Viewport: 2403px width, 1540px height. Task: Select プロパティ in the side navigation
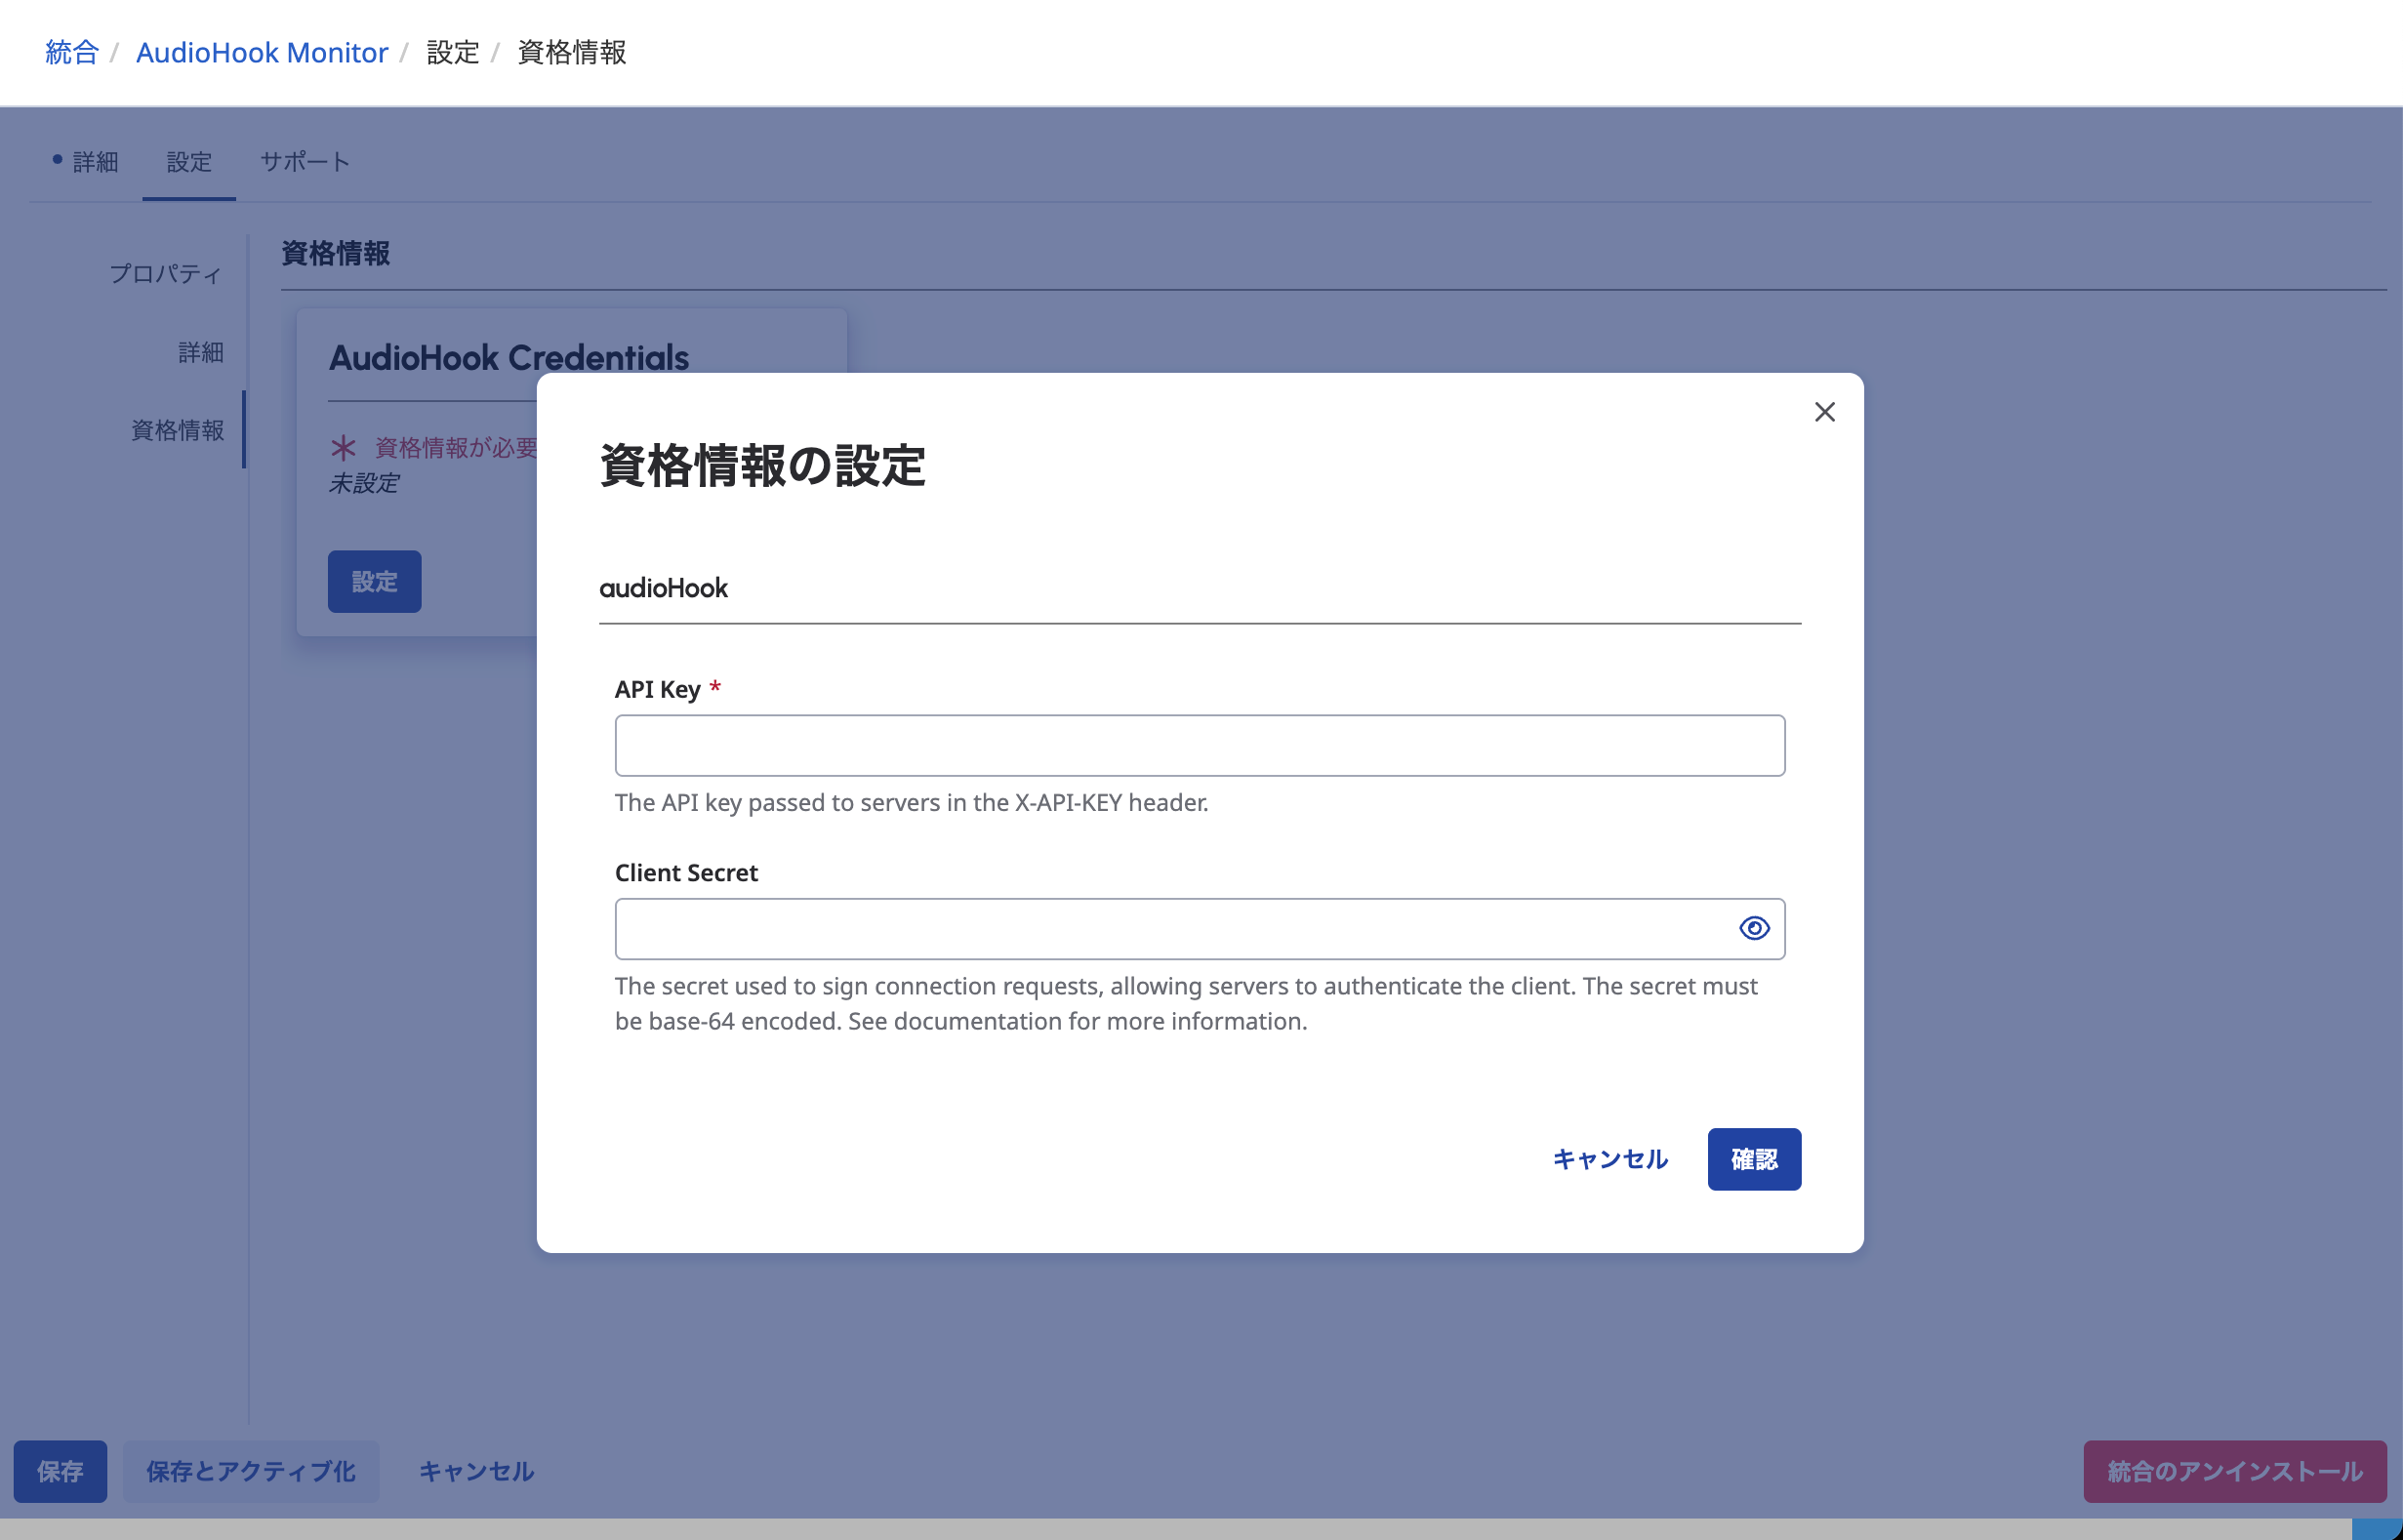[166, 274]
